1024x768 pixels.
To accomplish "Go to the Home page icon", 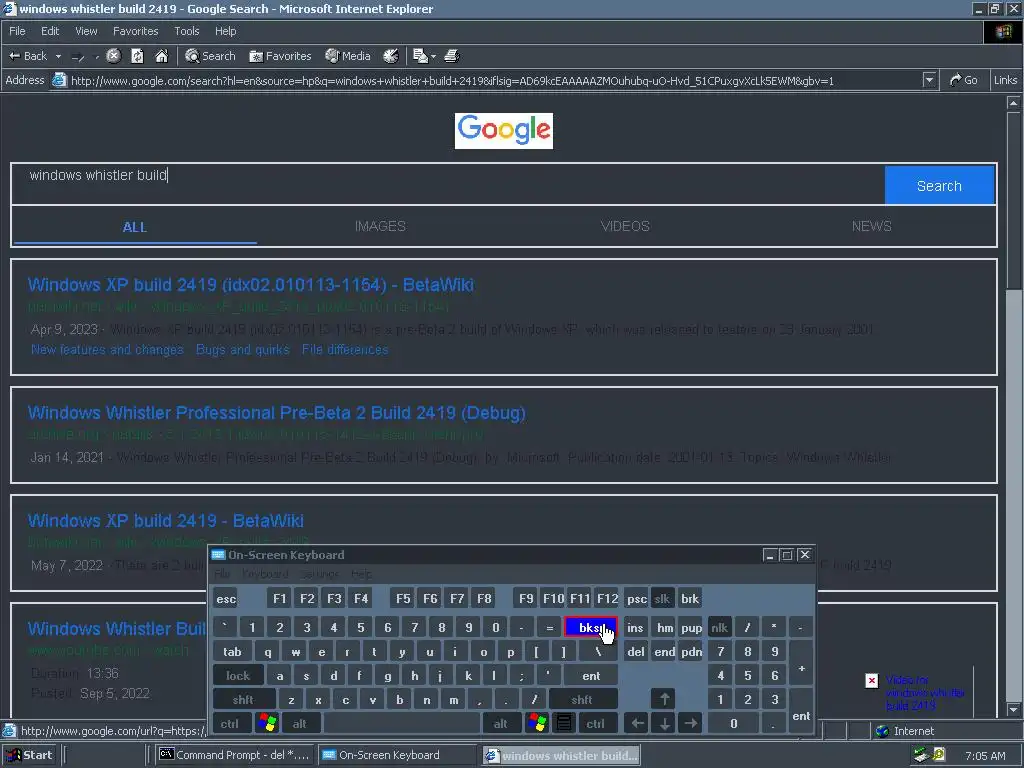I will [x=161, y=56].
